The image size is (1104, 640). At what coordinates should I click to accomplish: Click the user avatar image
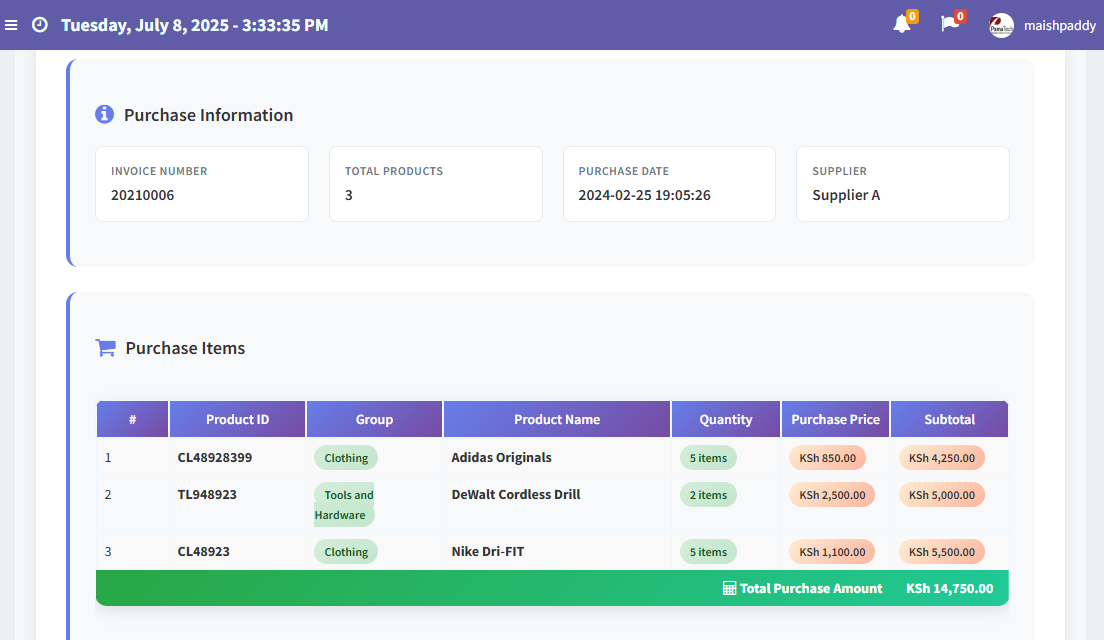click(x=1001, y=25)
